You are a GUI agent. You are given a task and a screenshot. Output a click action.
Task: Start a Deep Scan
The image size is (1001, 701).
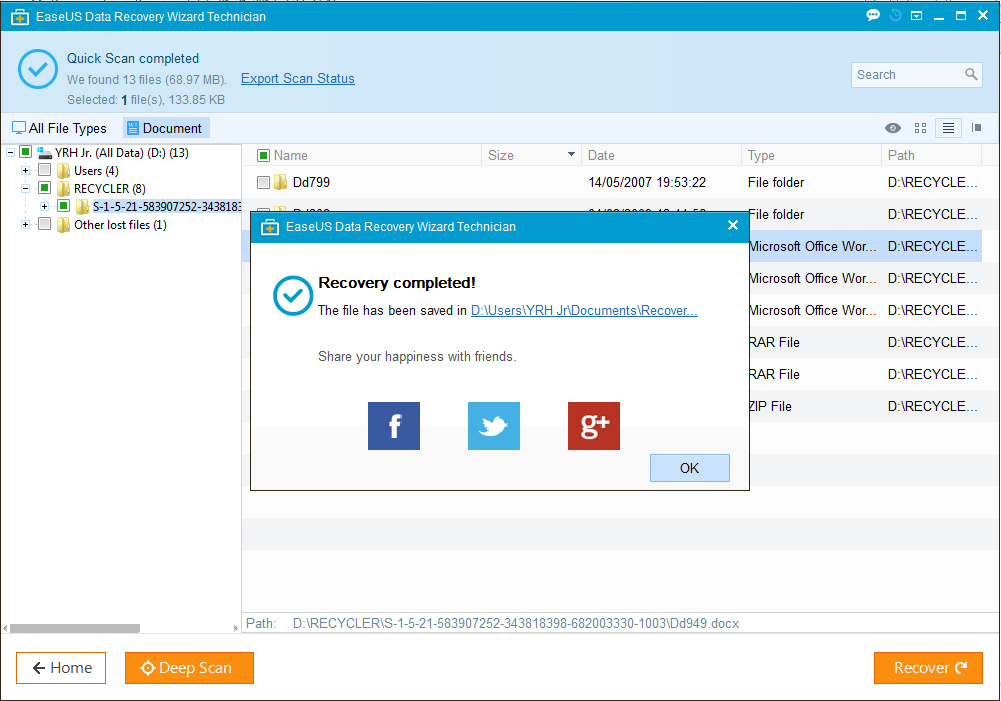coord(189,668)
